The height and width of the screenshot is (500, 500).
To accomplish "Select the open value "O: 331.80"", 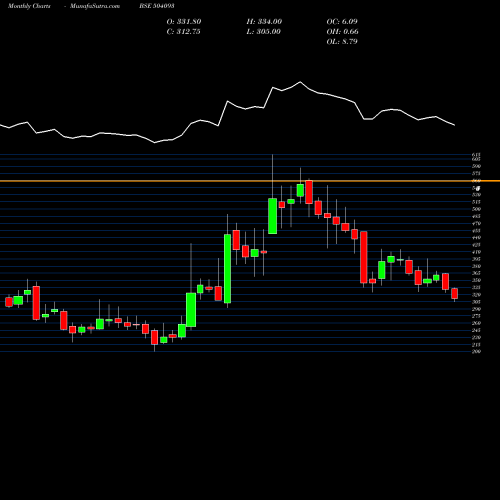I will [184, 22].
